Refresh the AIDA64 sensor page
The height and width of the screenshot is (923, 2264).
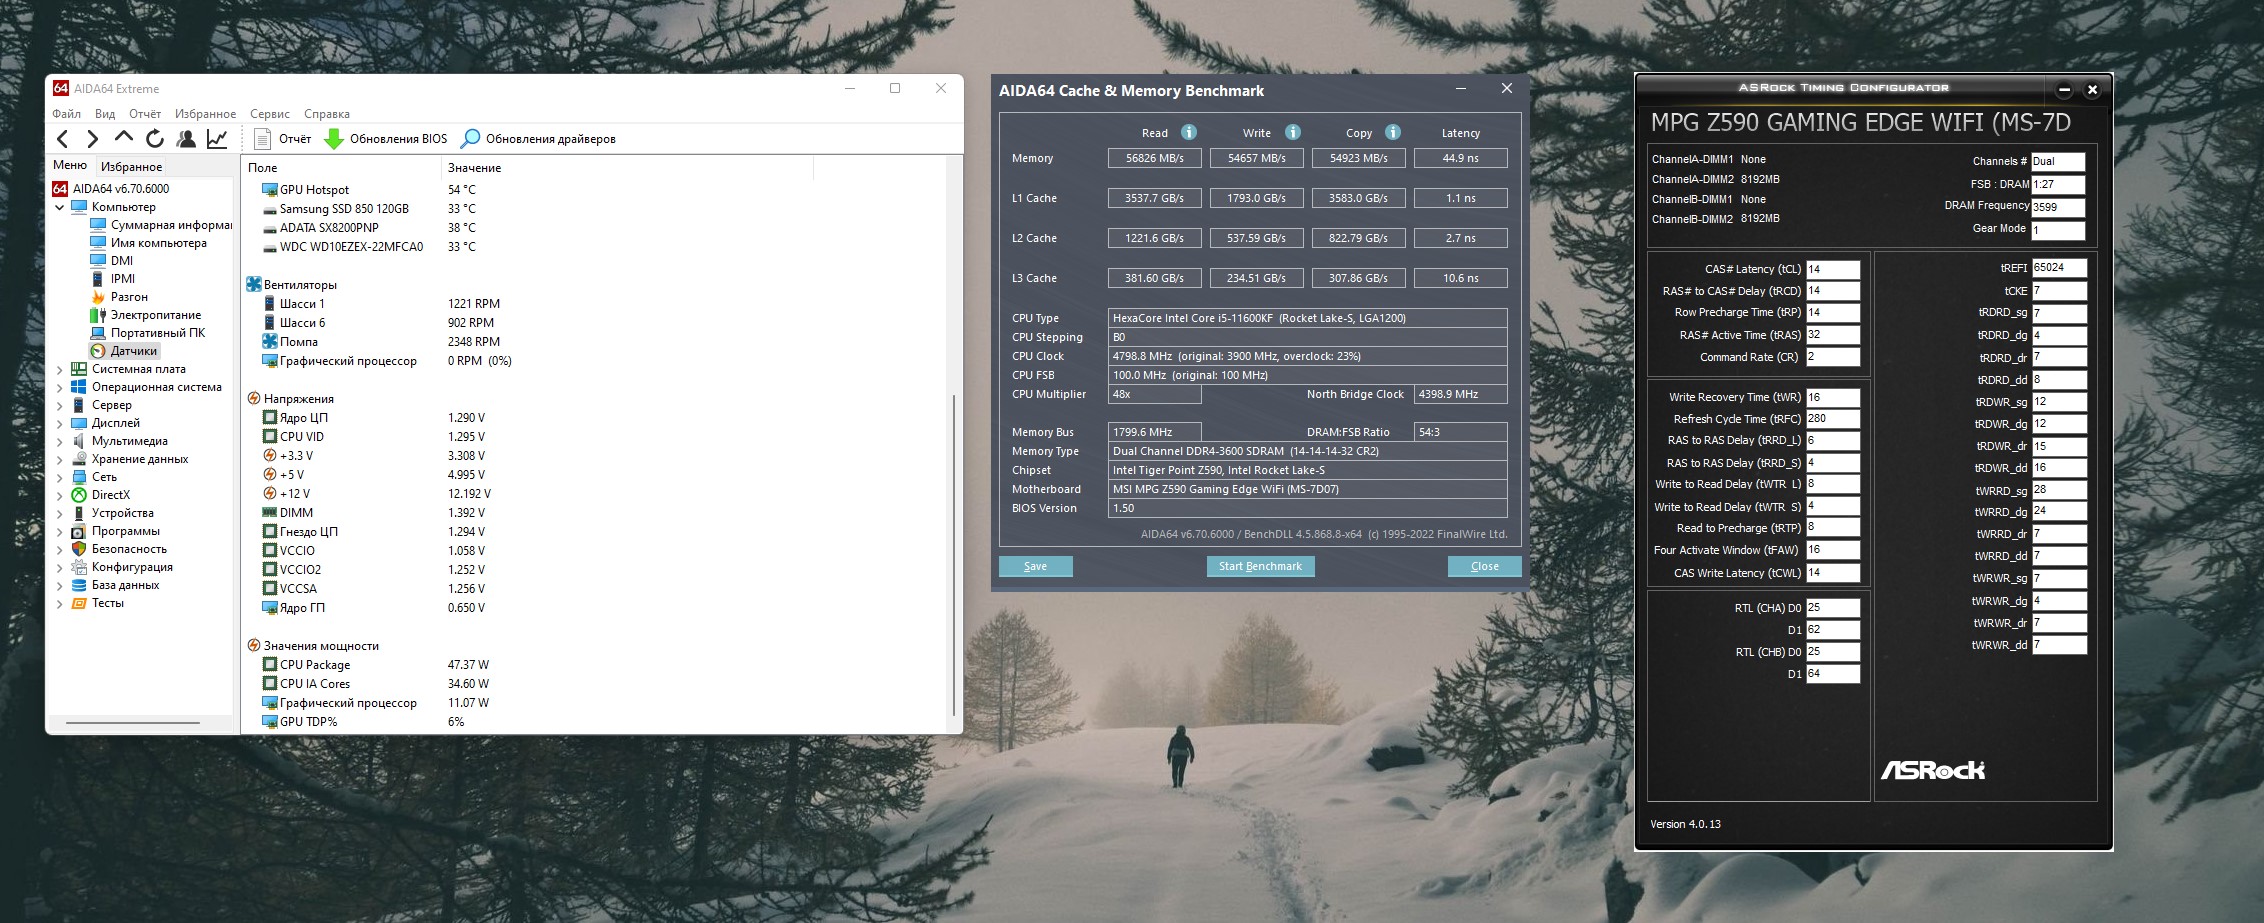click(x=155, y=139)
